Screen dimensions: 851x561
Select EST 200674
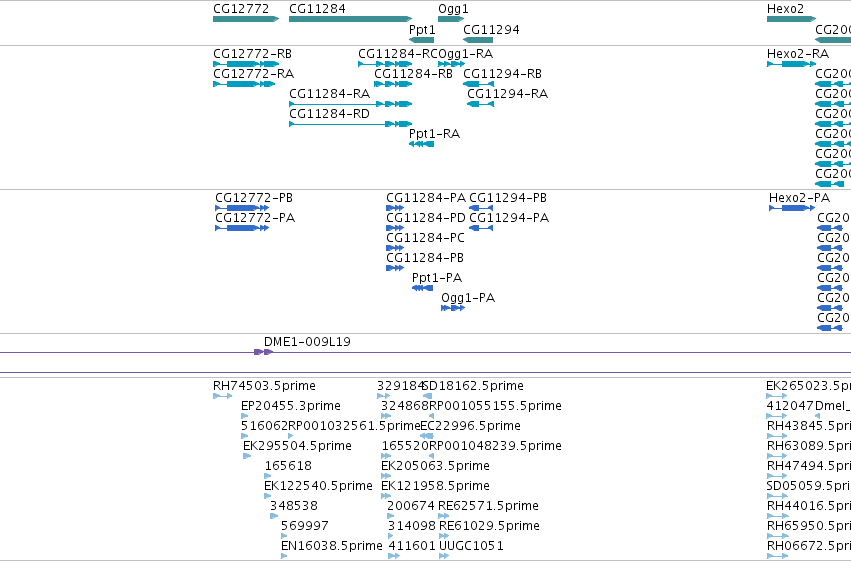(x=391, y=517)
